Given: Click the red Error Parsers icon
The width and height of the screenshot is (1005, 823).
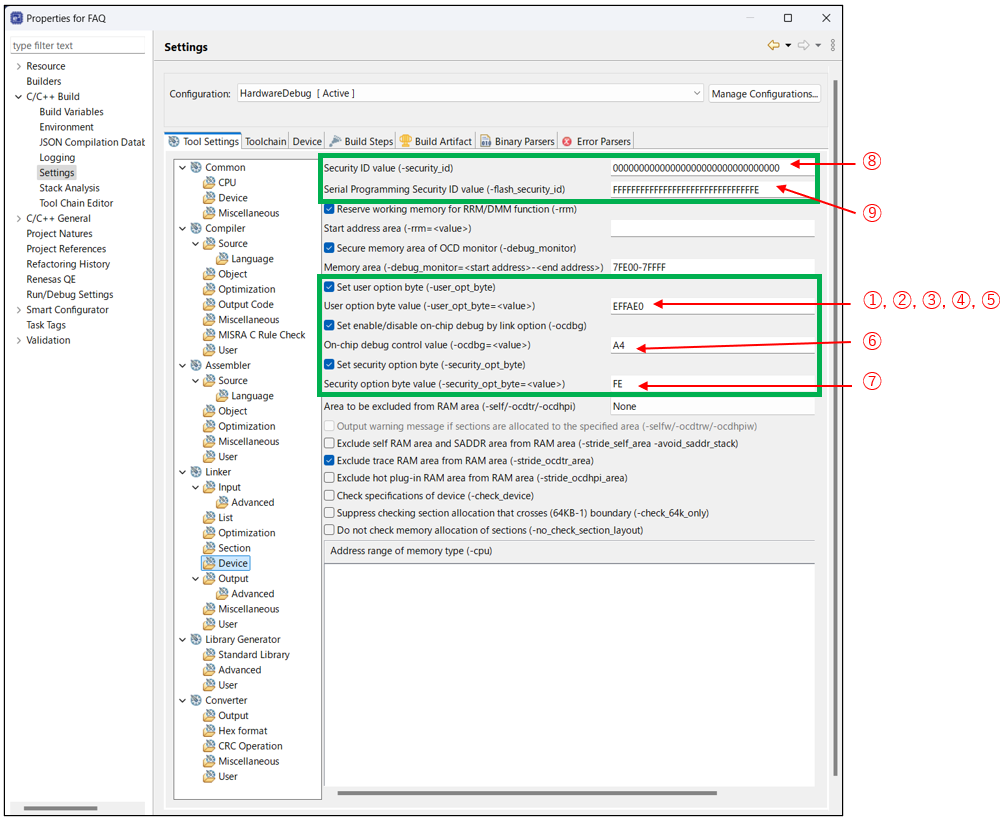Looking at the screenshot, I should pyautogui.click(x=567, y=142).
